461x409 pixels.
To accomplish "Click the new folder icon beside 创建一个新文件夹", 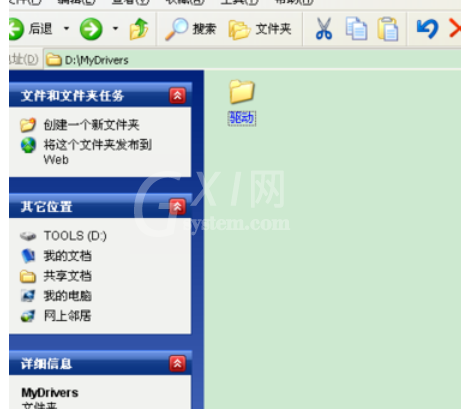I will click(28, 125).
